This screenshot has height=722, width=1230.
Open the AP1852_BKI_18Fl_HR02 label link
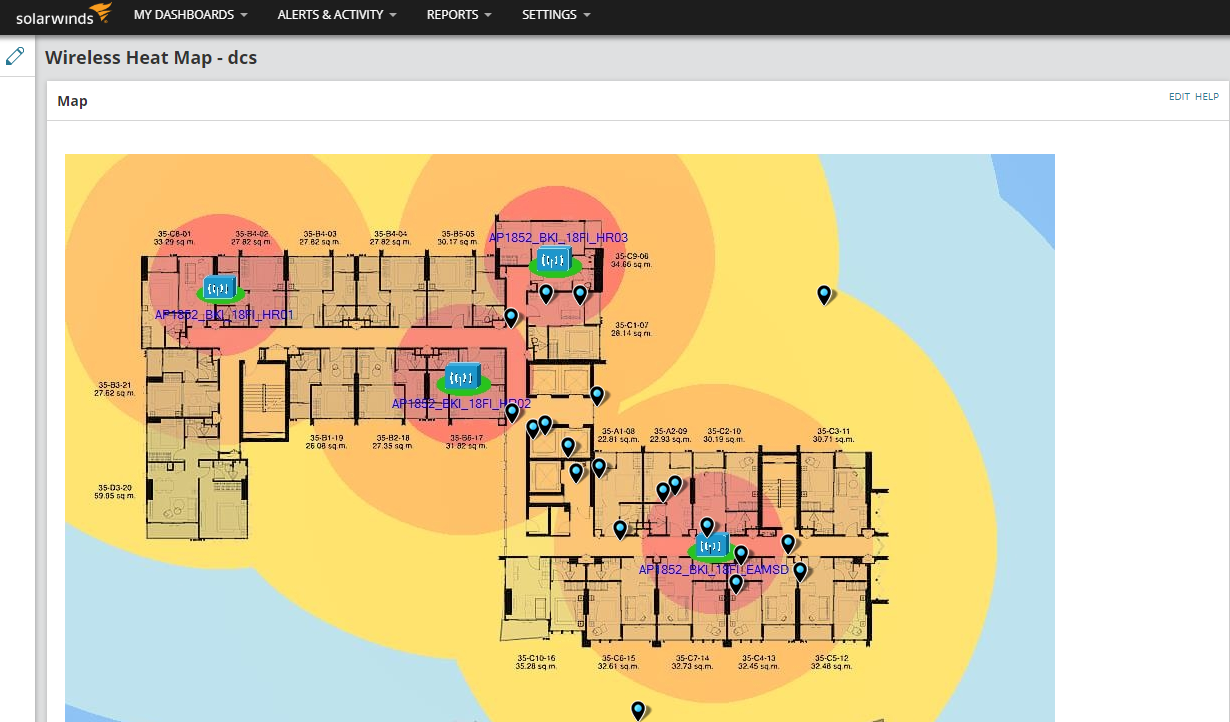click(461, 404)
